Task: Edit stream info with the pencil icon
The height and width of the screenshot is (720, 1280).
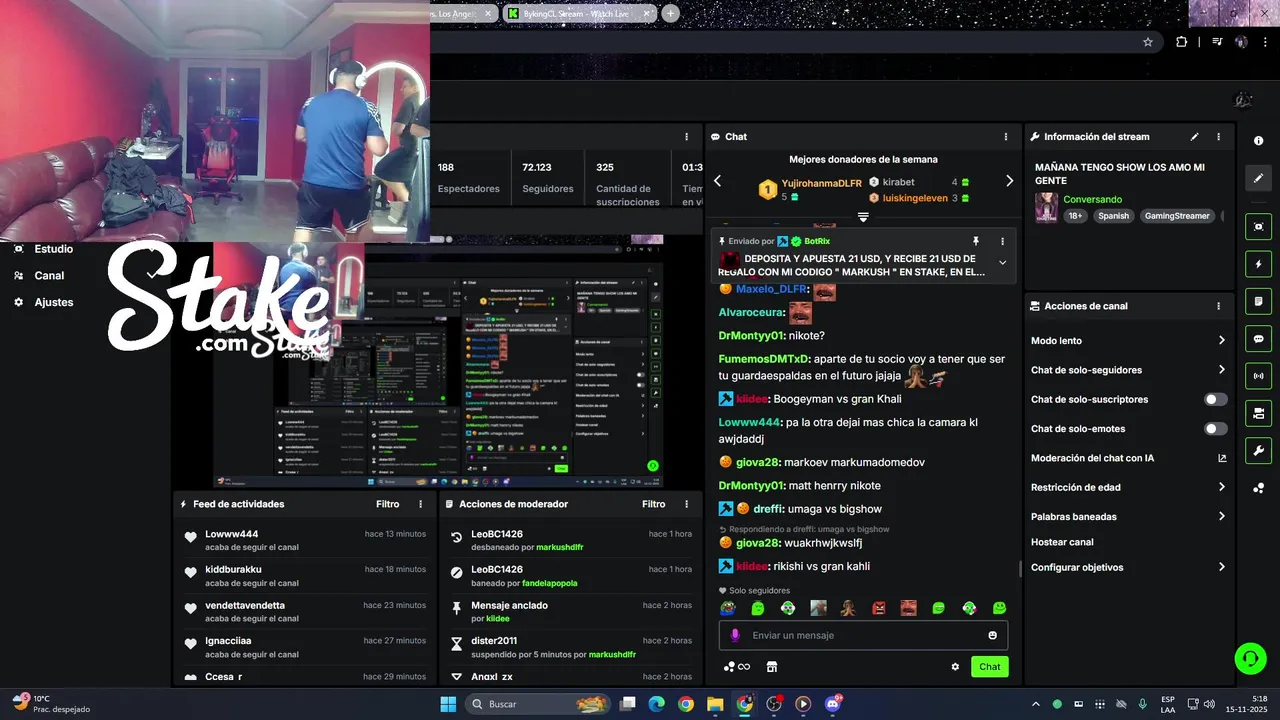Action: click(x=1194, y=137)
